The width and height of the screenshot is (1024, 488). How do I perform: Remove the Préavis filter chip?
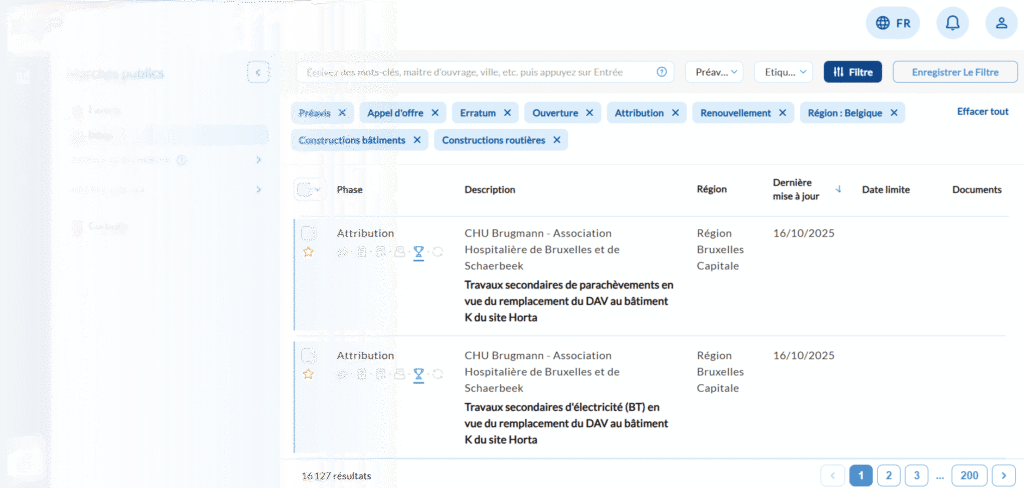coord(342,113)
